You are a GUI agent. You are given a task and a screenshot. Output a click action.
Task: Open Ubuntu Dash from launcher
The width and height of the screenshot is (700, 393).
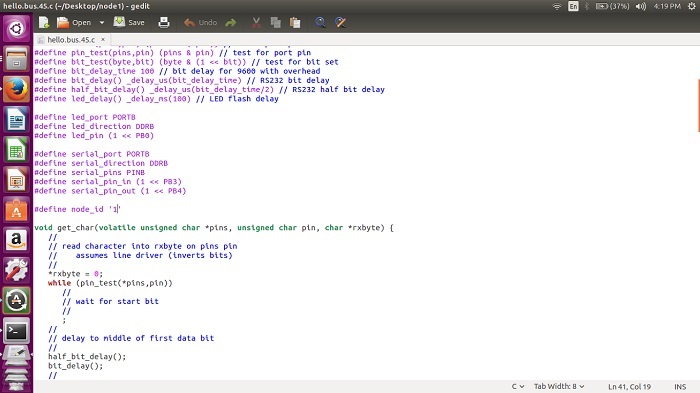[x=17, y=29]
